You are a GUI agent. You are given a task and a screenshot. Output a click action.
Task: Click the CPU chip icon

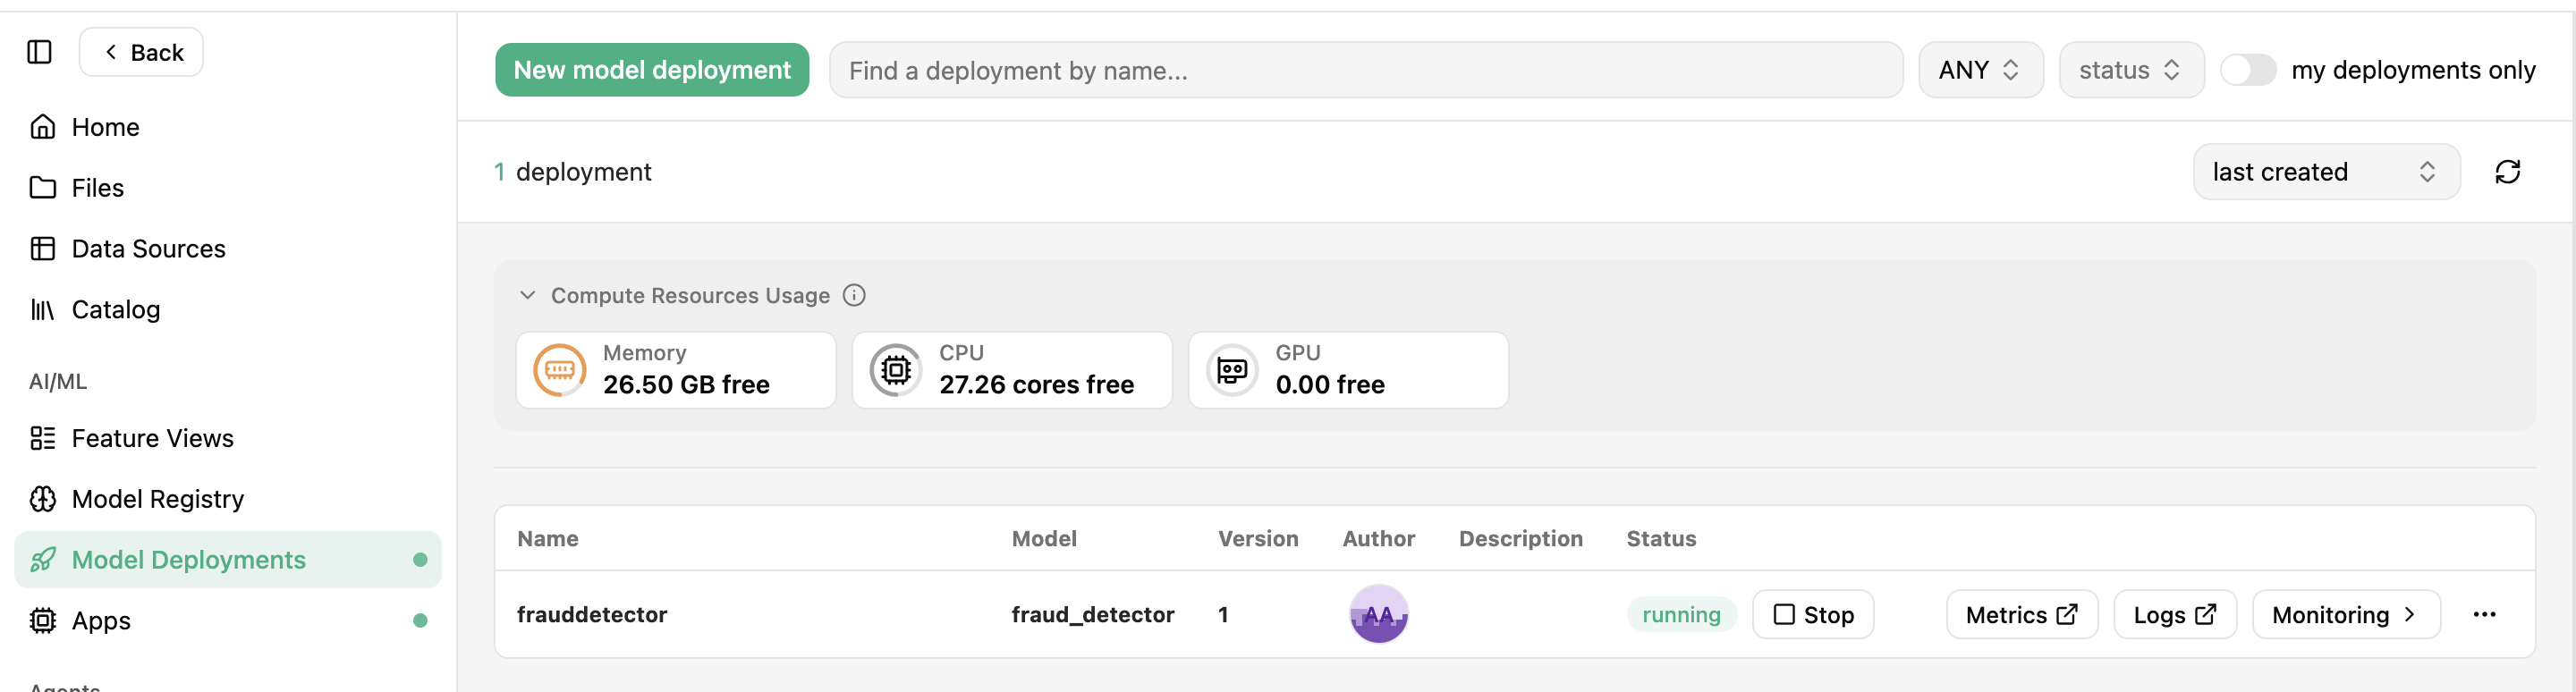[896, 370]
